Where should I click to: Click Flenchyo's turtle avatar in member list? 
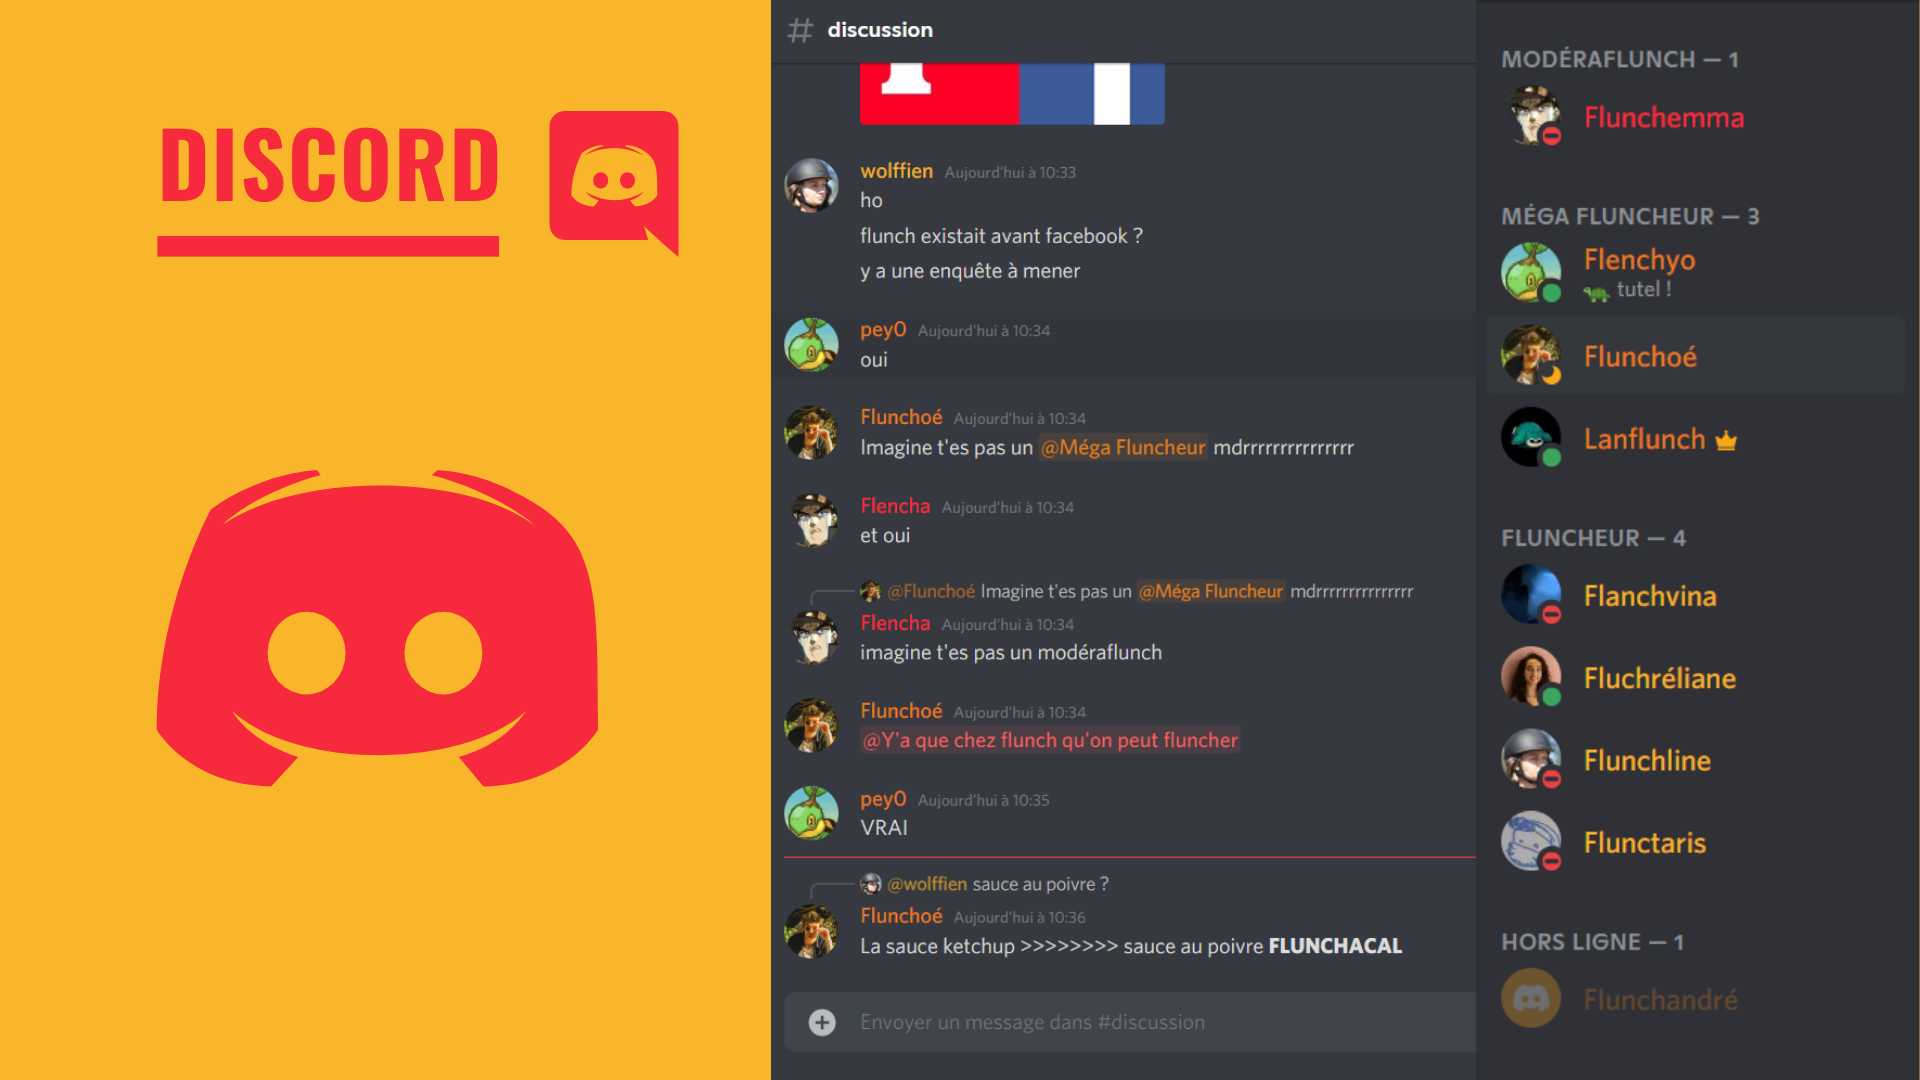pyautogui.click(x=1531, y=272)
